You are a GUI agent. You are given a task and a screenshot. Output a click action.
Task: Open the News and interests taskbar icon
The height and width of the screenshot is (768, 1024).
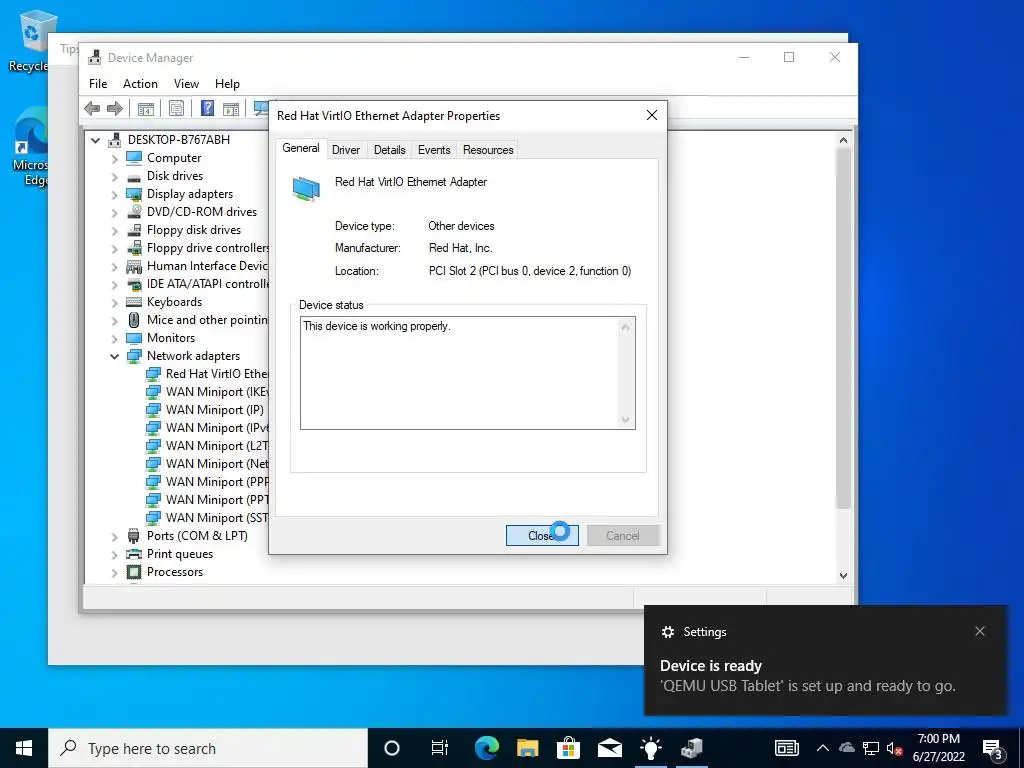(x=787, y=748)
